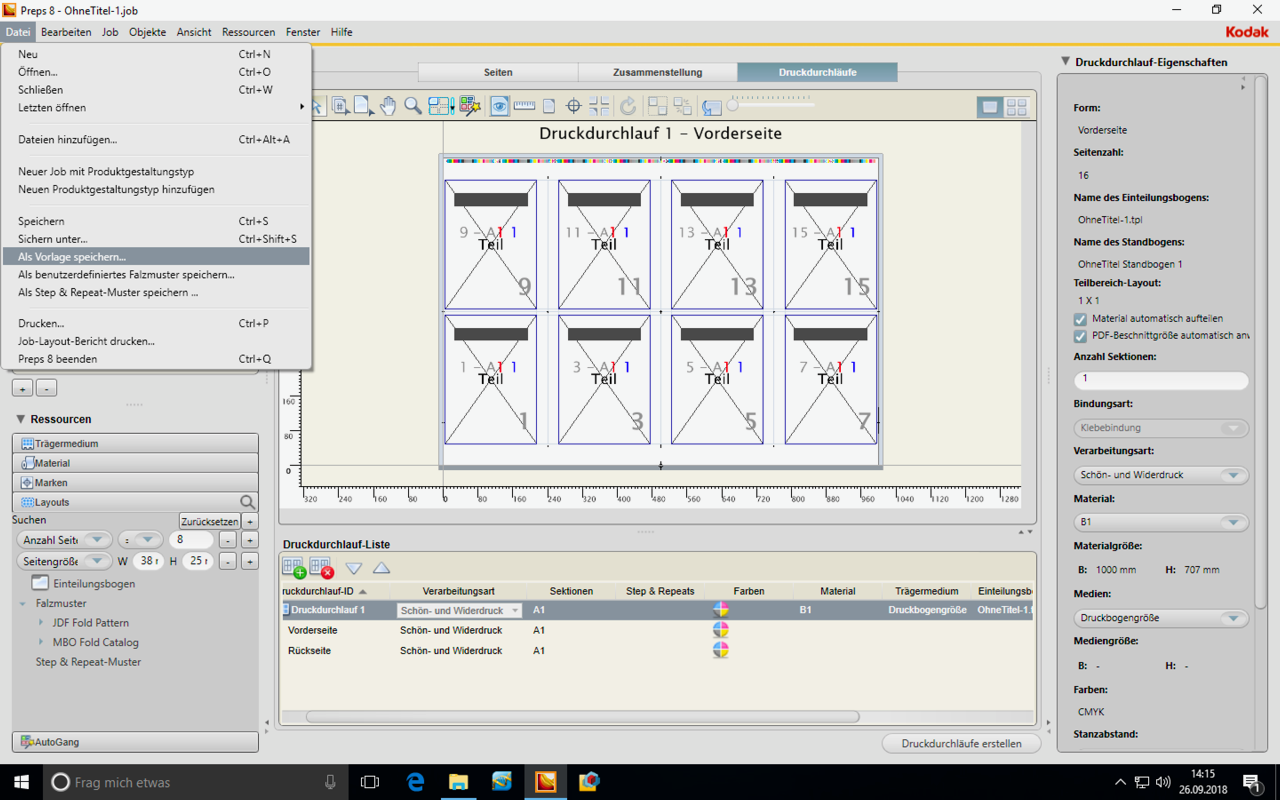Click the 'Druckdurchläufe erstellen' button

[961, 743]
